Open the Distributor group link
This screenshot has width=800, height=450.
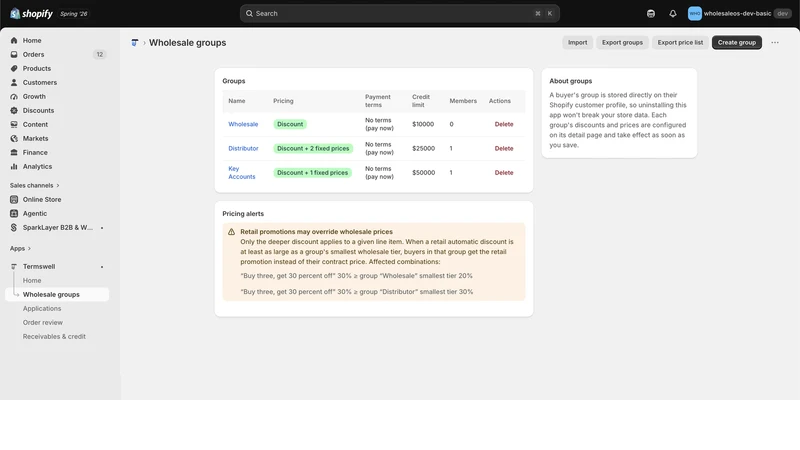click(243, 148)
